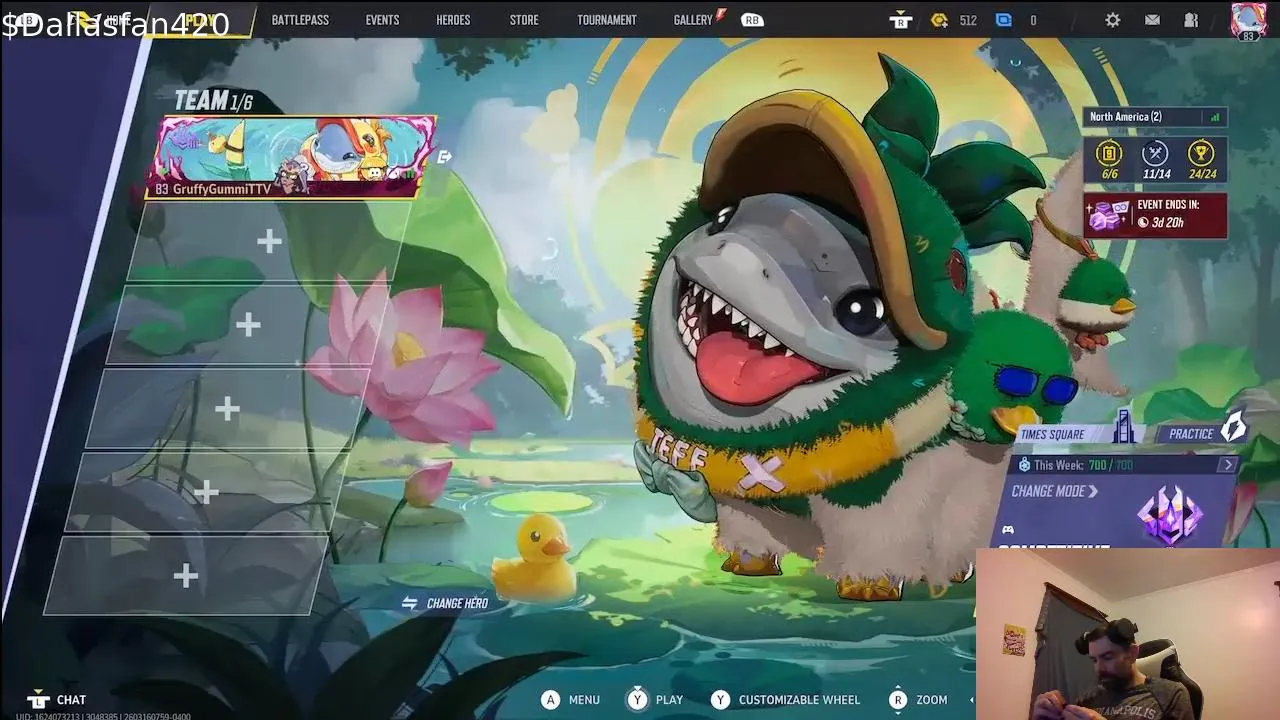The width and height of the screenshot is (1280, 720).
Task: Click the gold Lattice currency icon
Action: [x=939, y=20]
